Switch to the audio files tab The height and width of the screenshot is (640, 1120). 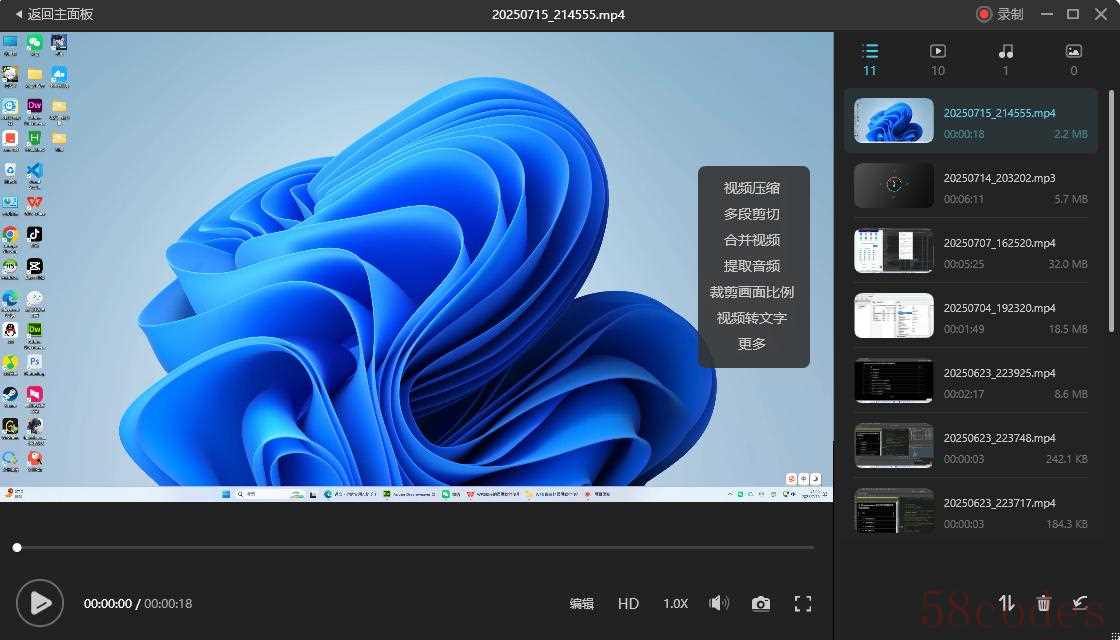tap(1006, 59)
